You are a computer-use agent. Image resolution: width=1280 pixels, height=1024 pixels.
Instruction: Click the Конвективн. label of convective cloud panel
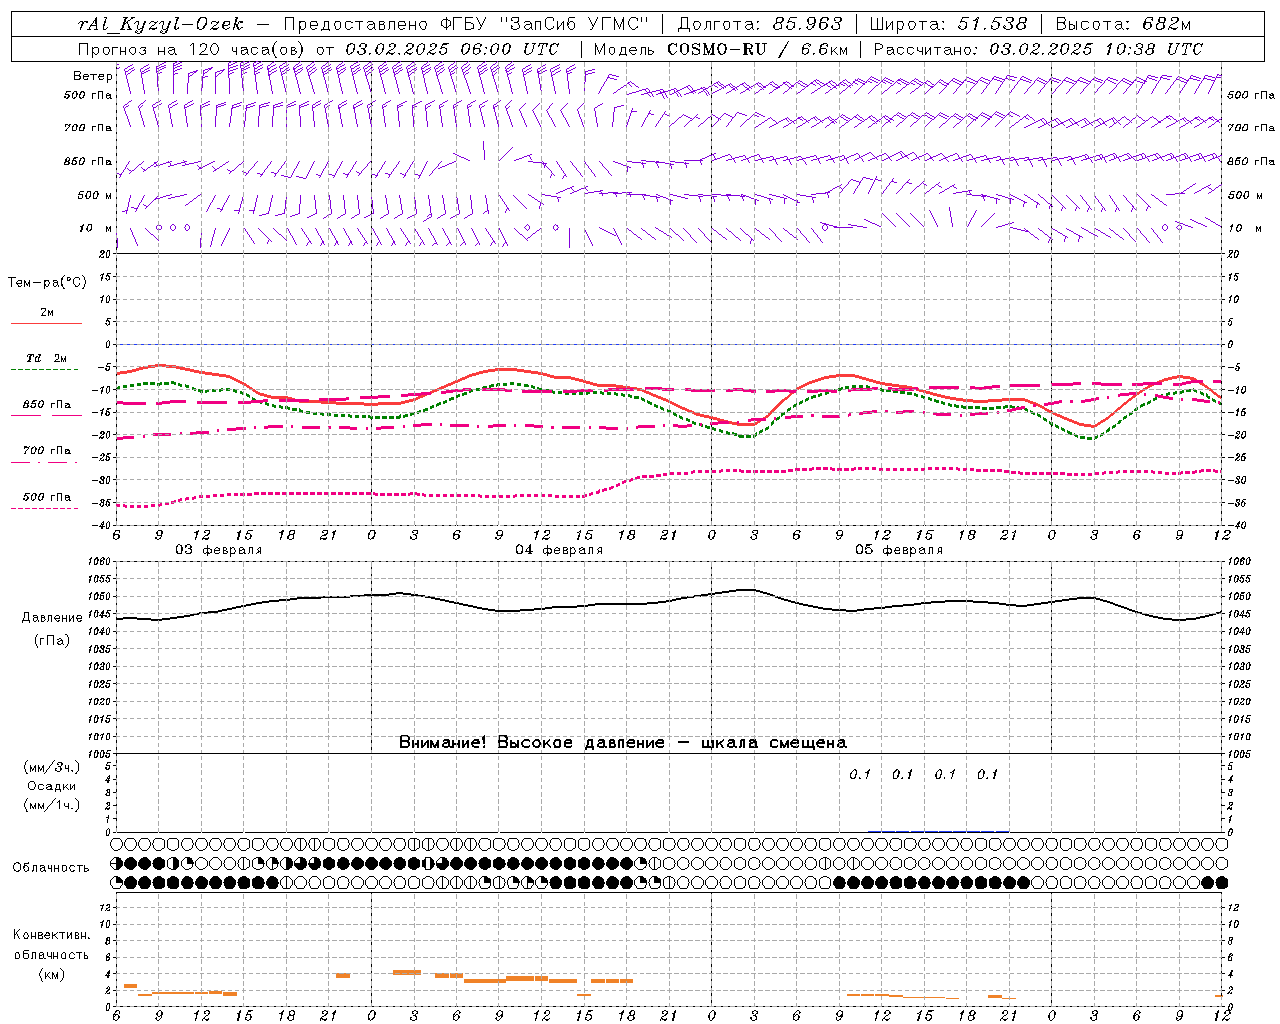[x=52, y=935]
